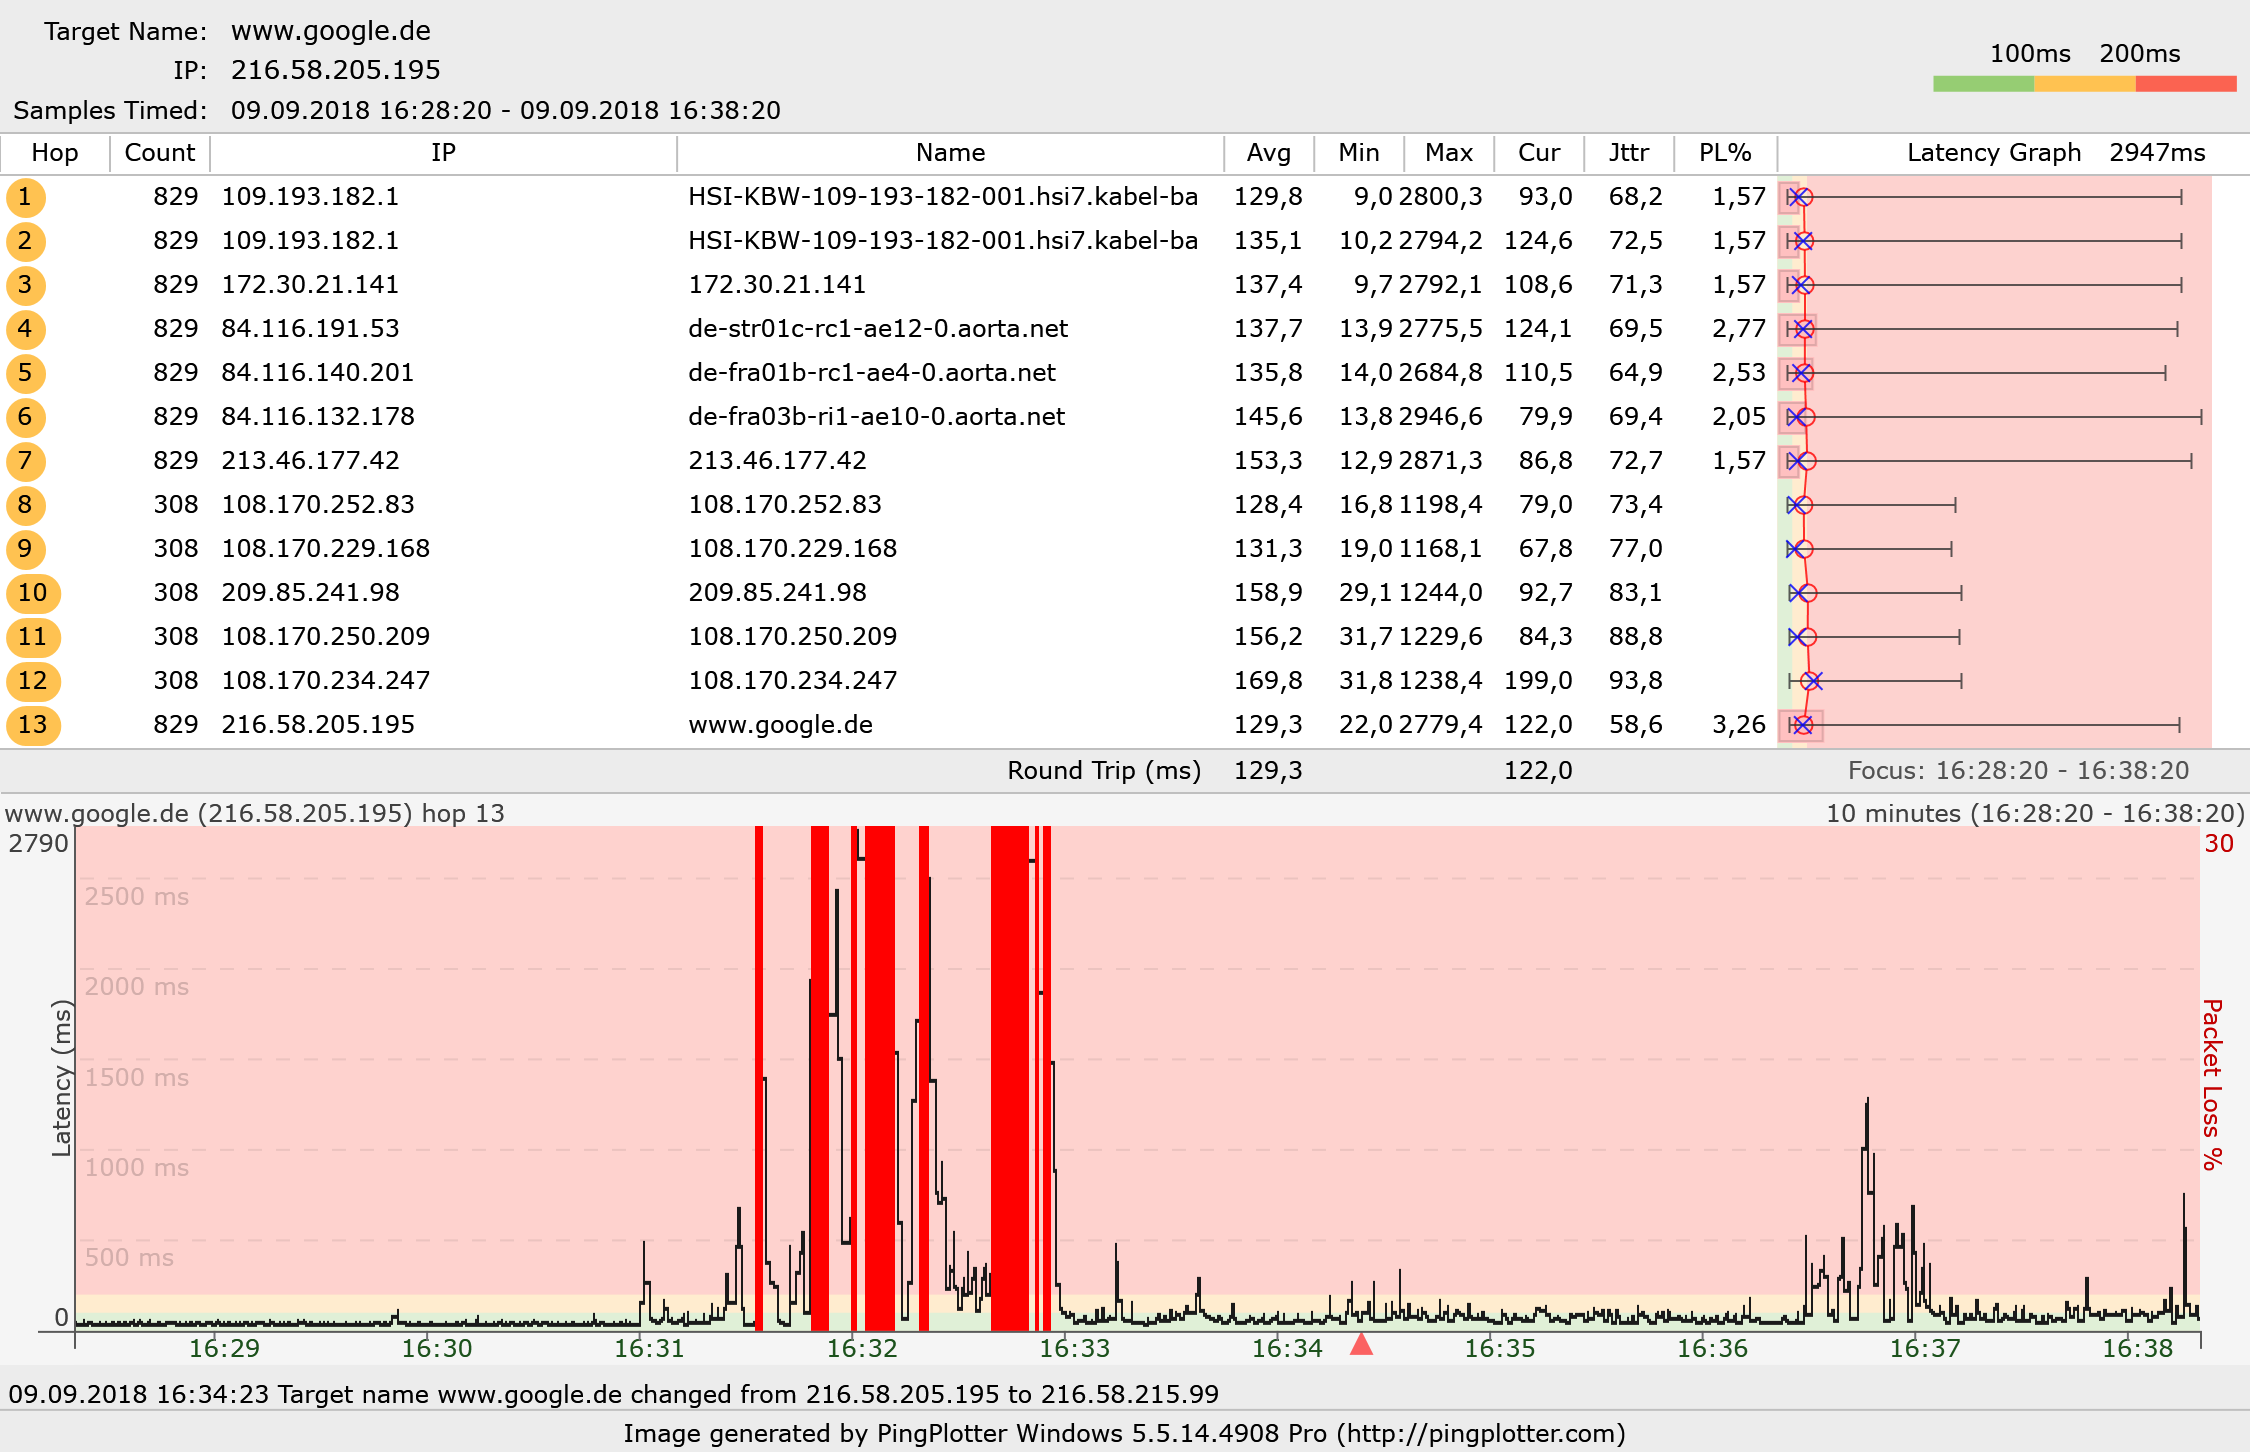Click the hop 1 number badge
The height and width of the screenshot is (1452, 2250).
[25, 197]
